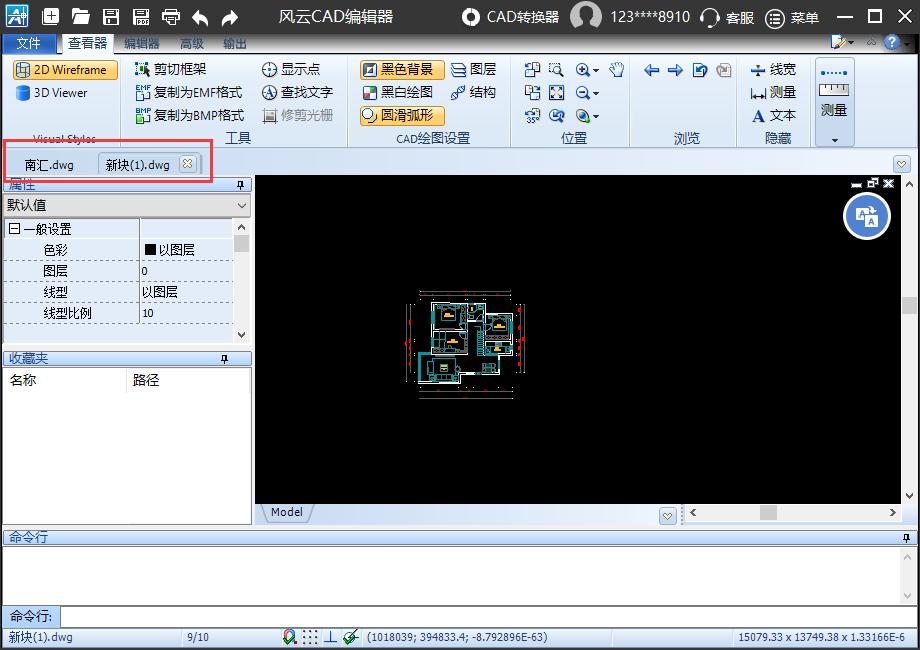Open the 查找文字 find text tool
The width and height of the screenshot is (920, 650).
coord(297,92)
